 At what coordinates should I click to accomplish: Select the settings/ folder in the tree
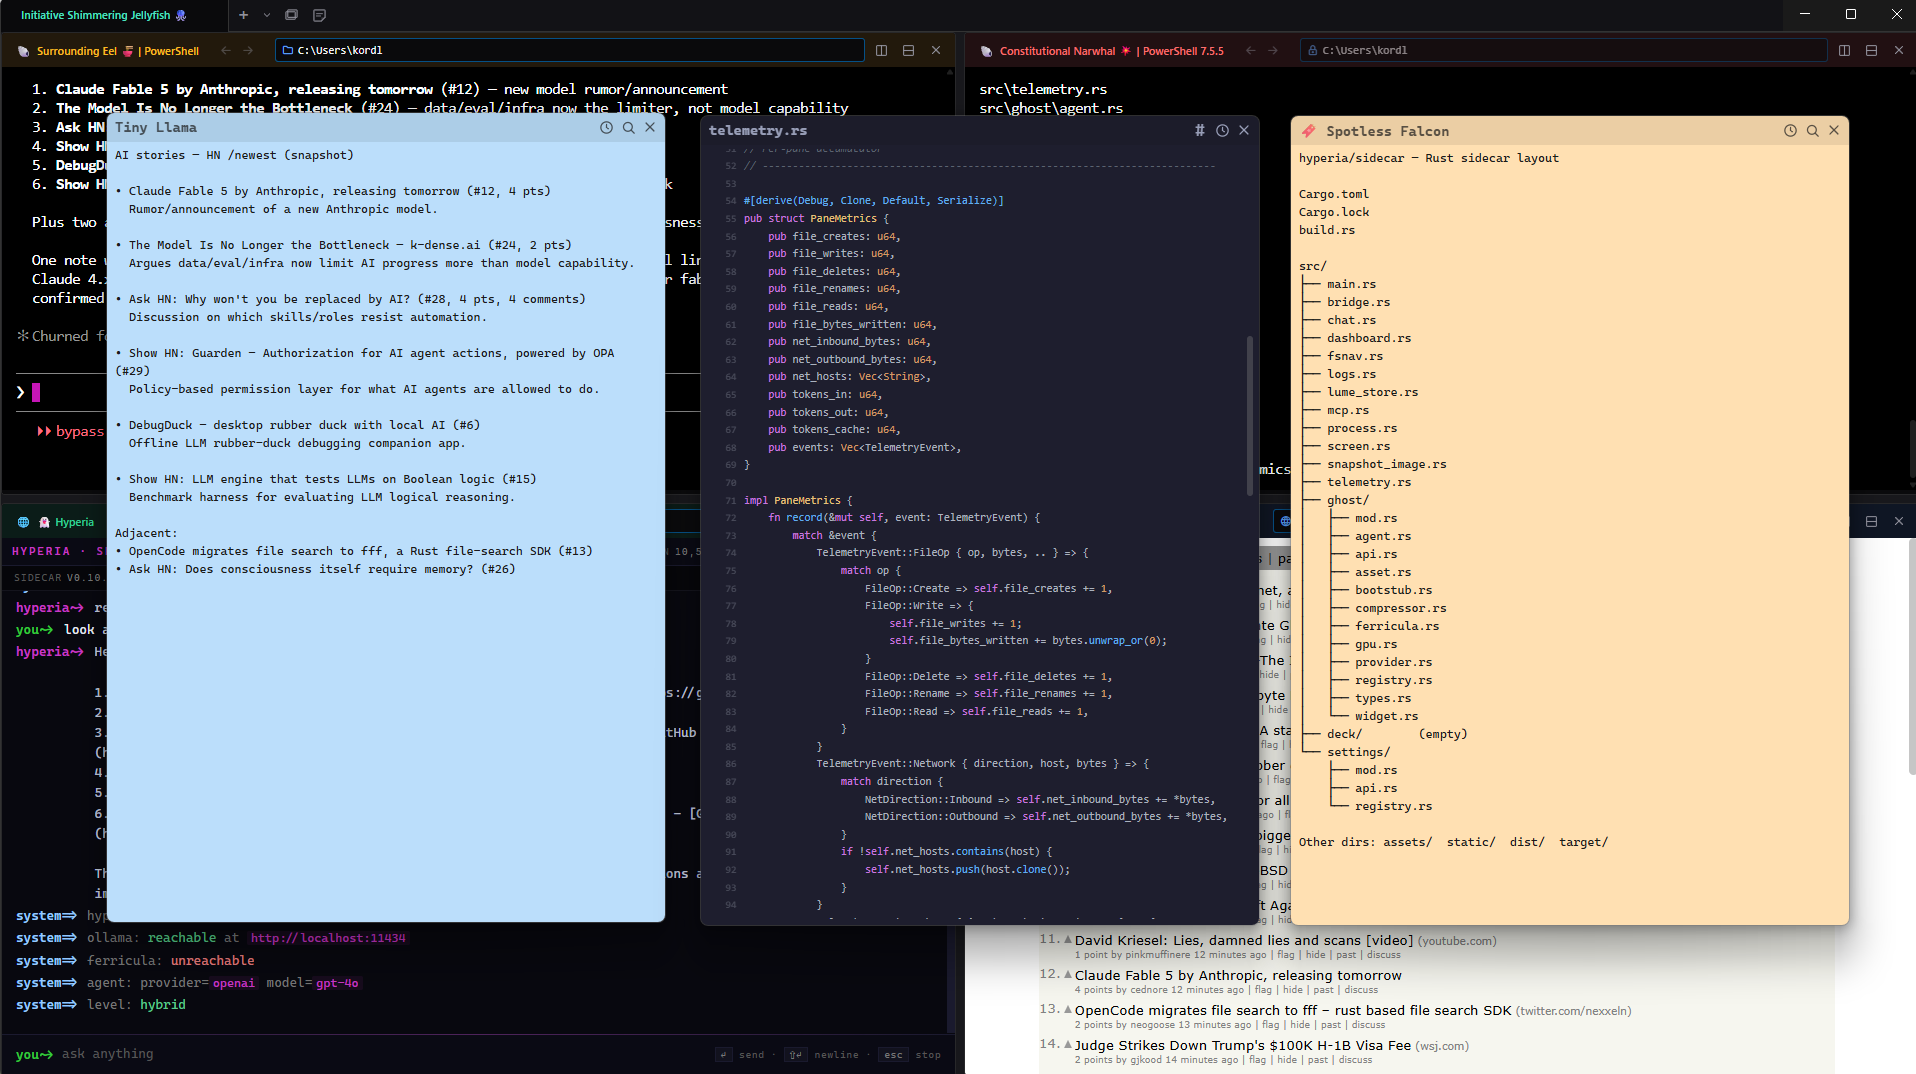click(1358, 752)
